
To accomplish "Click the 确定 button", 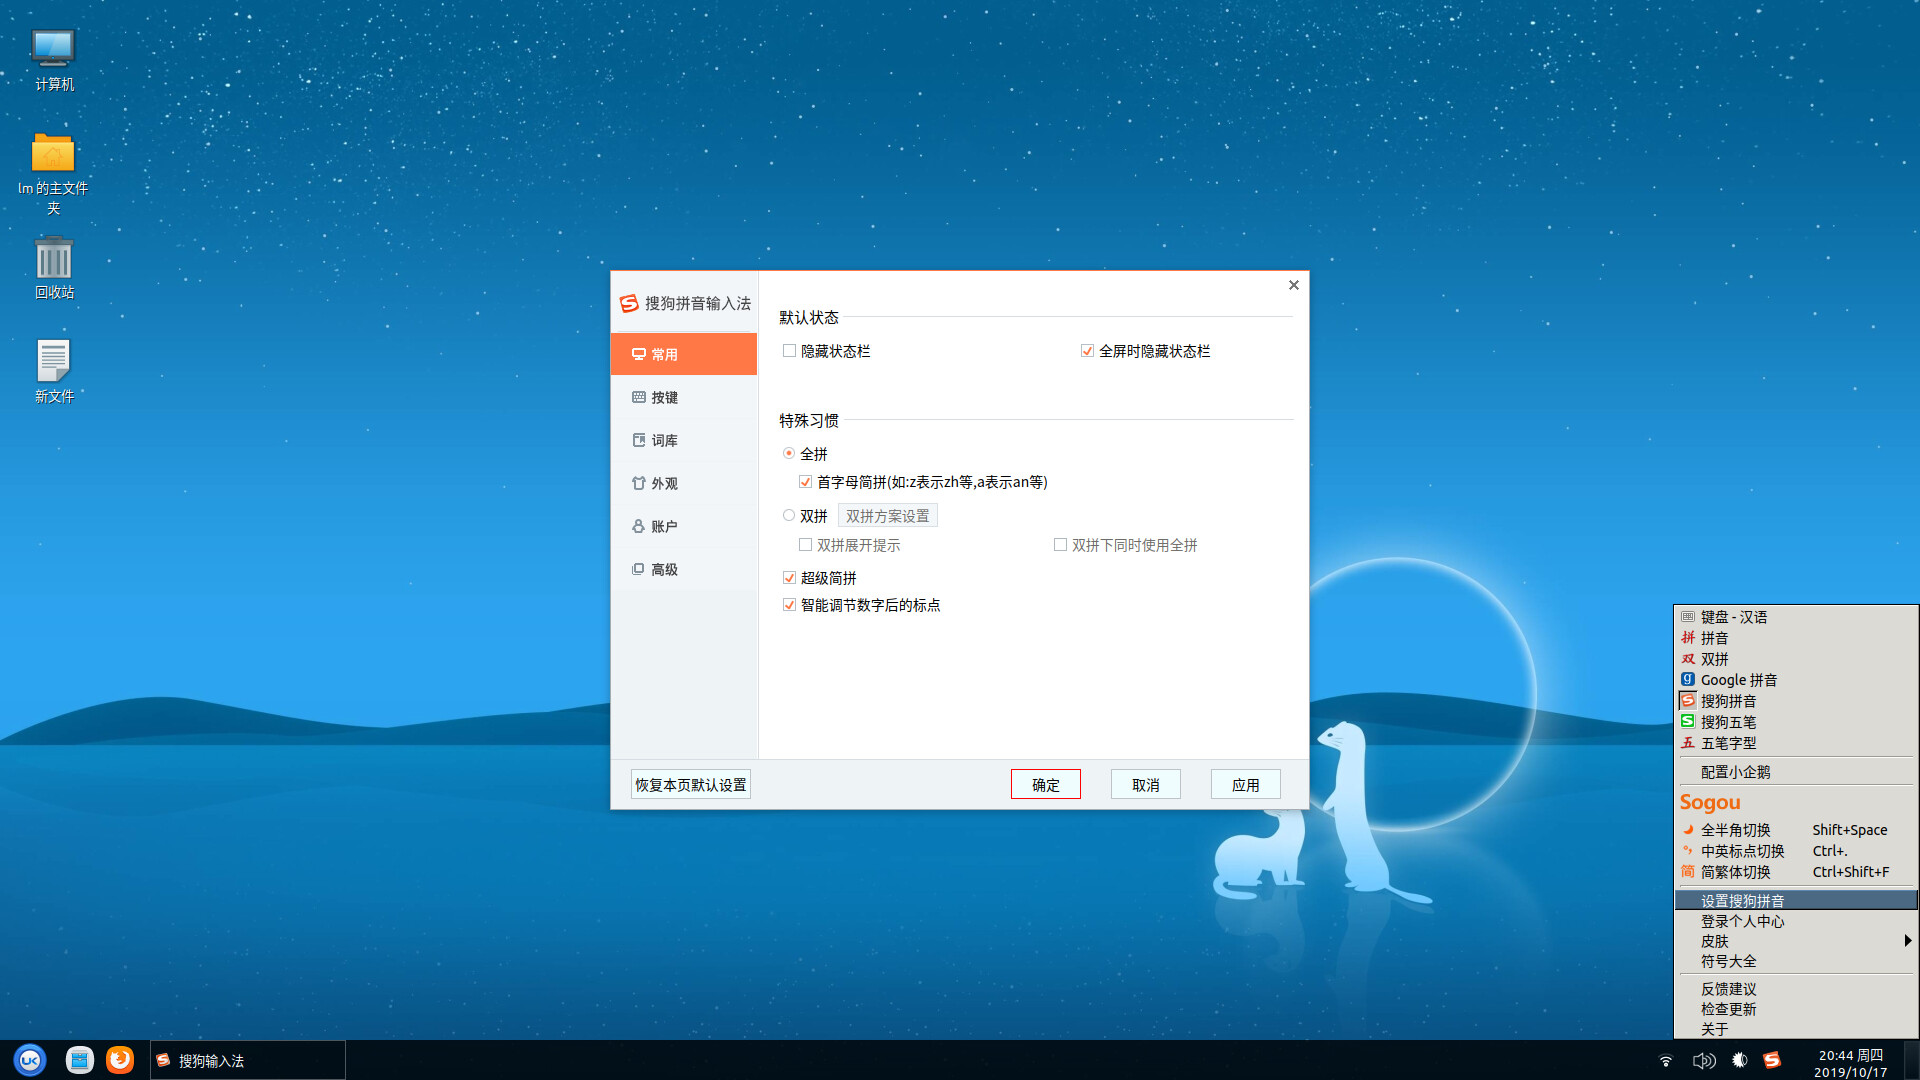I will pos(1045,785).
